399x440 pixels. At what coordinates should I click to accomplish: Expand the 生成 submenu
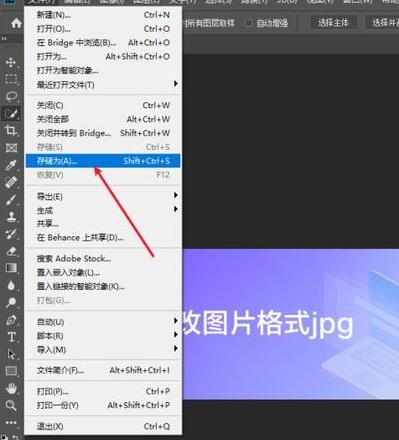103,210
